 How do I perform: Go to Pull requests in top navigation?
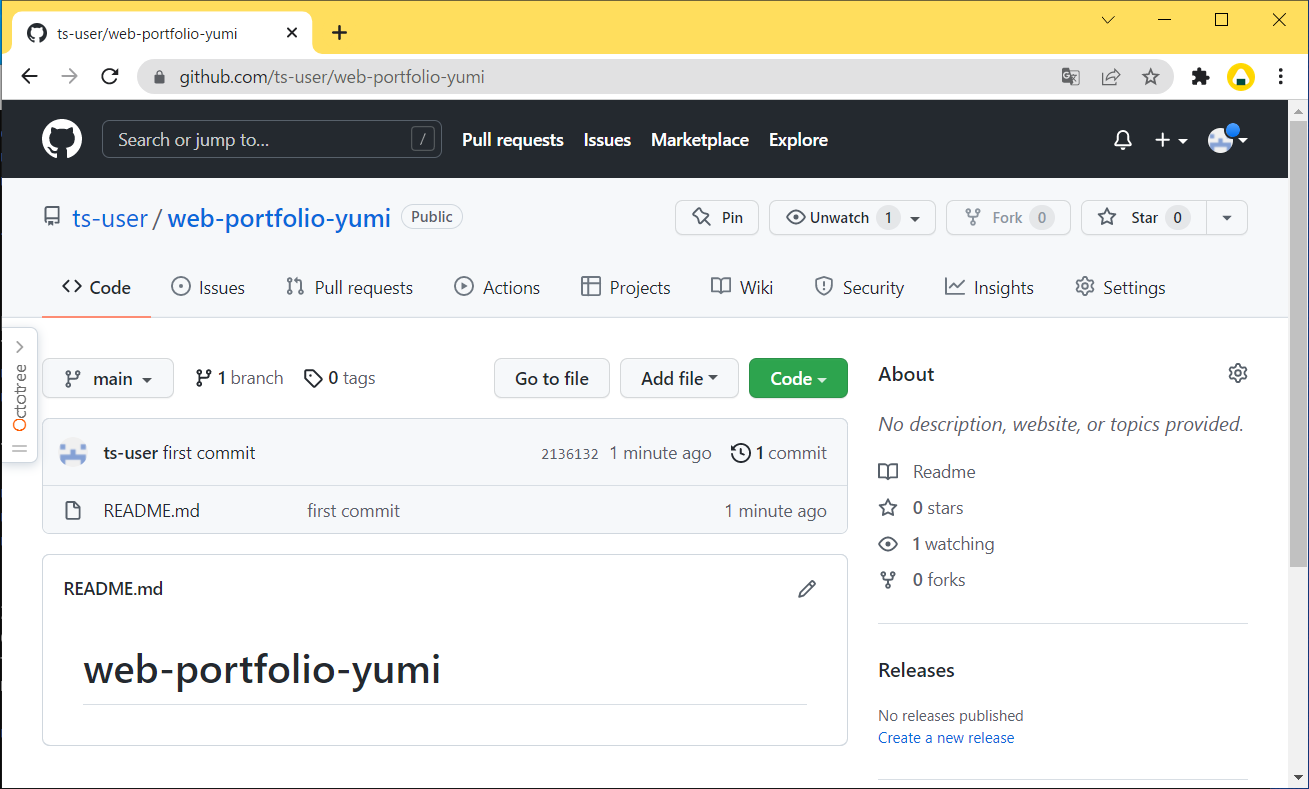click(513, 140)
